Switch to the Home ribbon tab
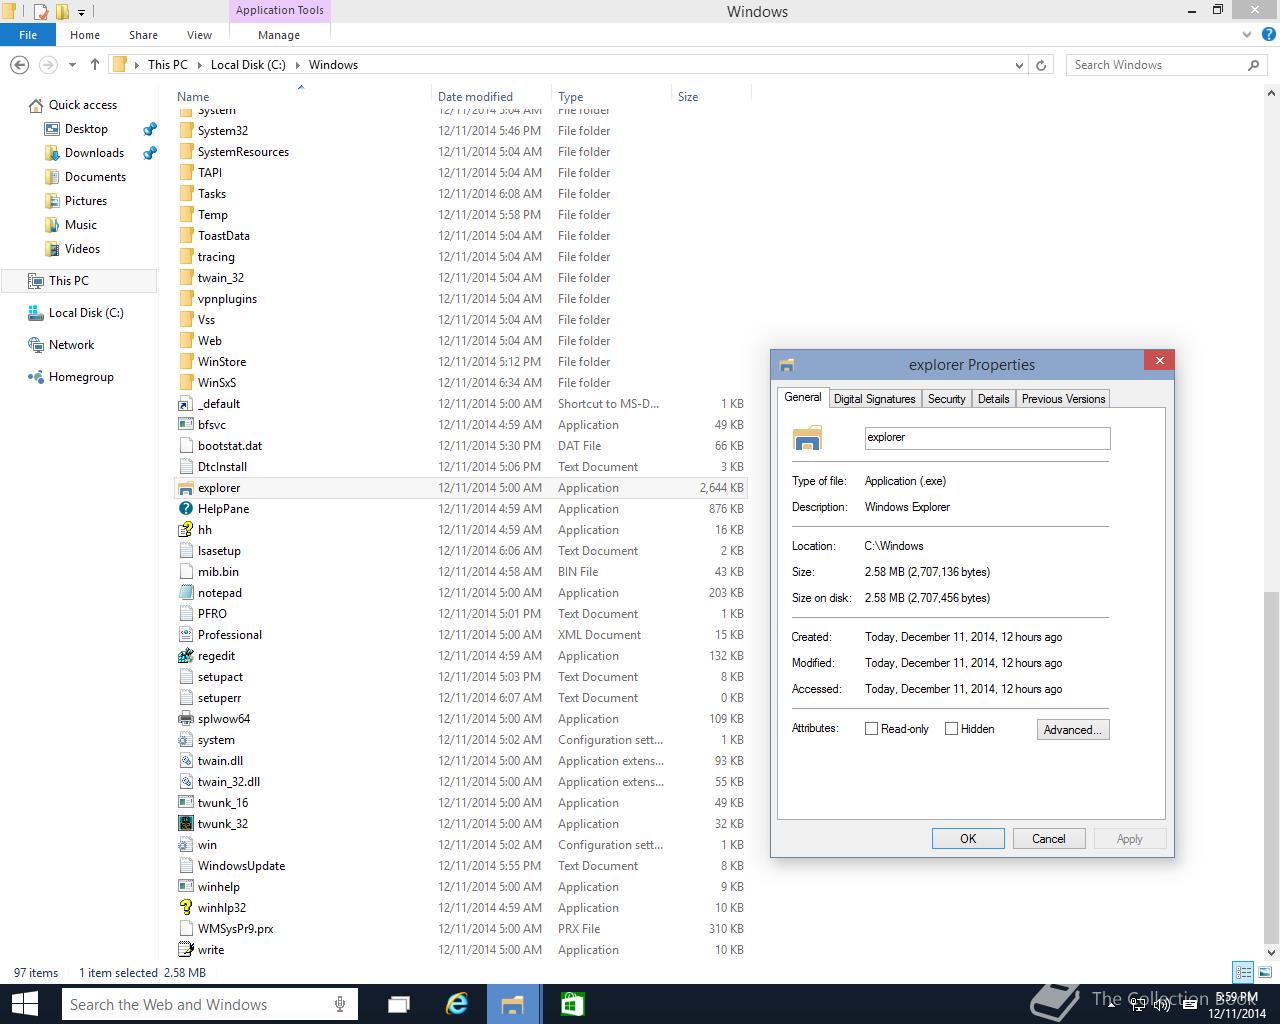The width and height of the screenshot is (1280, 1024). click(85, 34)
